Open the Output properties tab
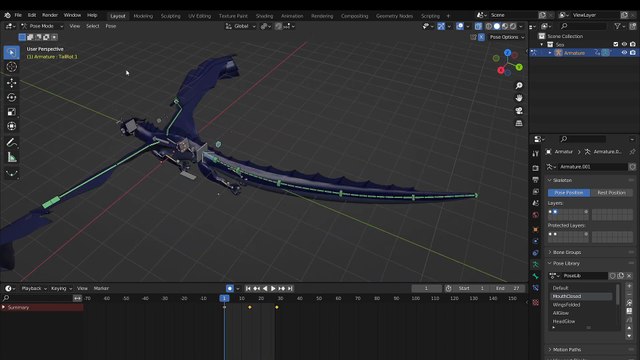 point(536,180)
